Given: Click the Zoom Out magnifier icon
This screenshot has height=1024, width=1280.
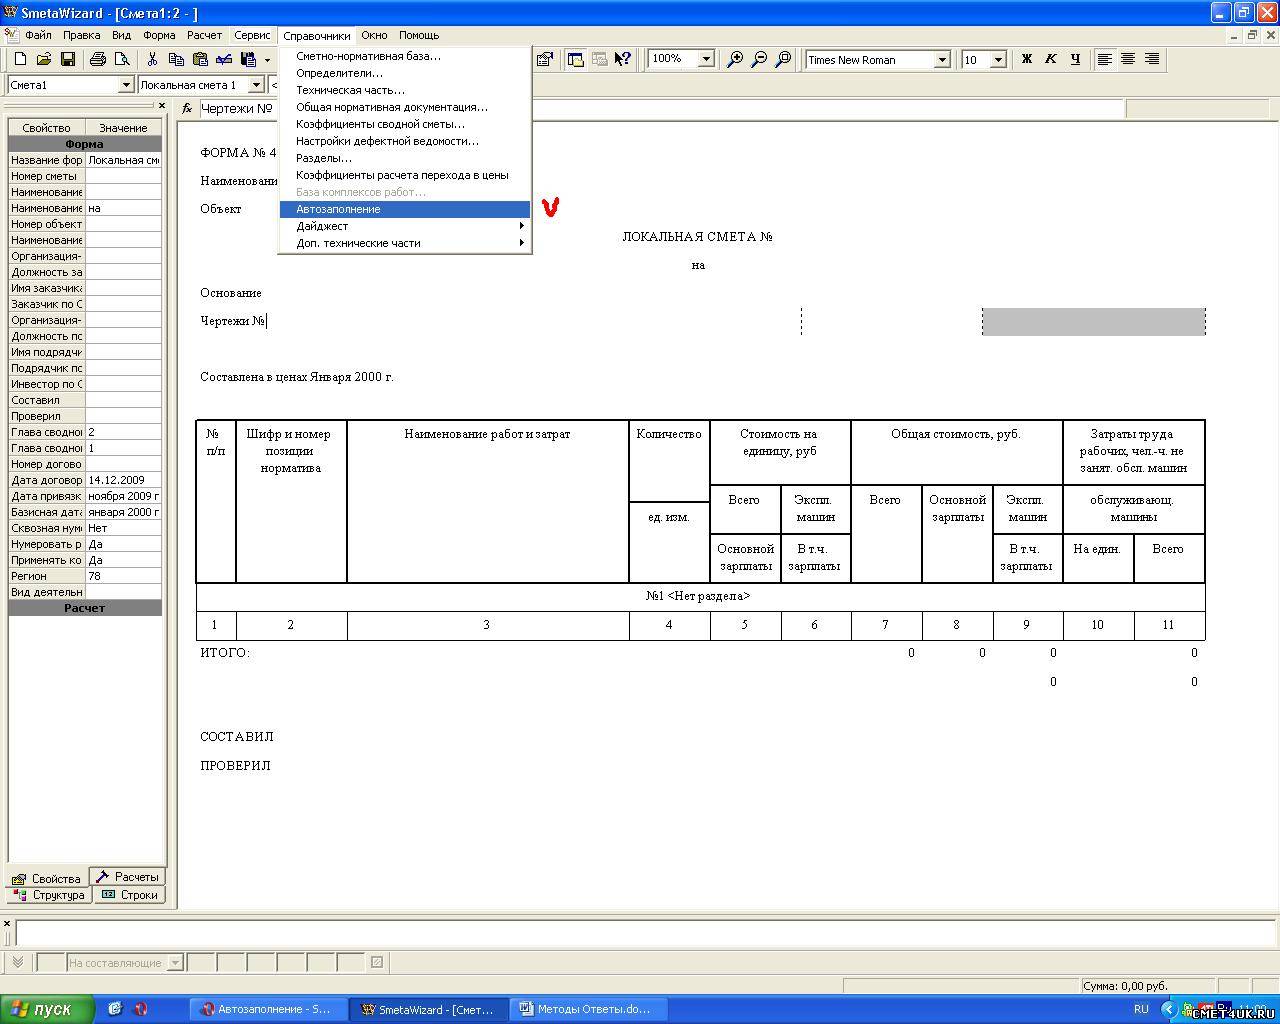Looking at the screenshot, I should [x=759, y=60].
